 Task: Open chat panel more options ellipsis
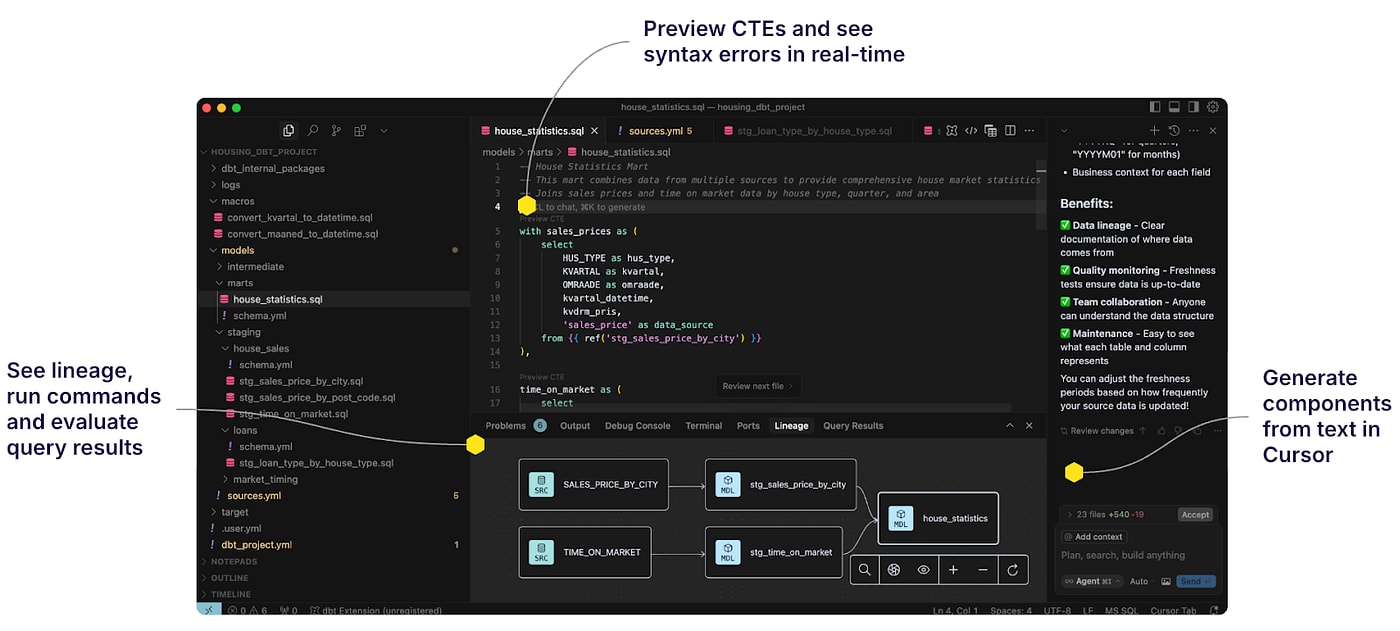click(x=1193, y=131)
